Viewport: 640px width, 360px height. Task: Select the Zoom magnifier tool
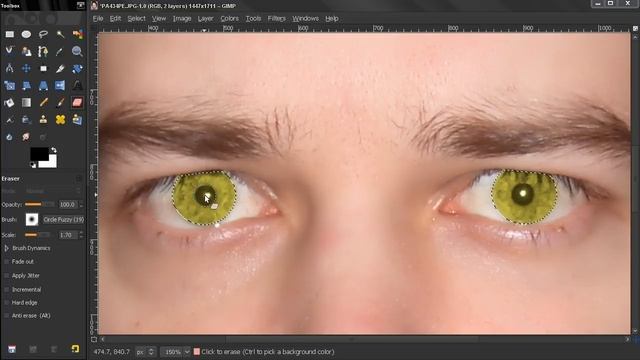[x=77, y=51]
